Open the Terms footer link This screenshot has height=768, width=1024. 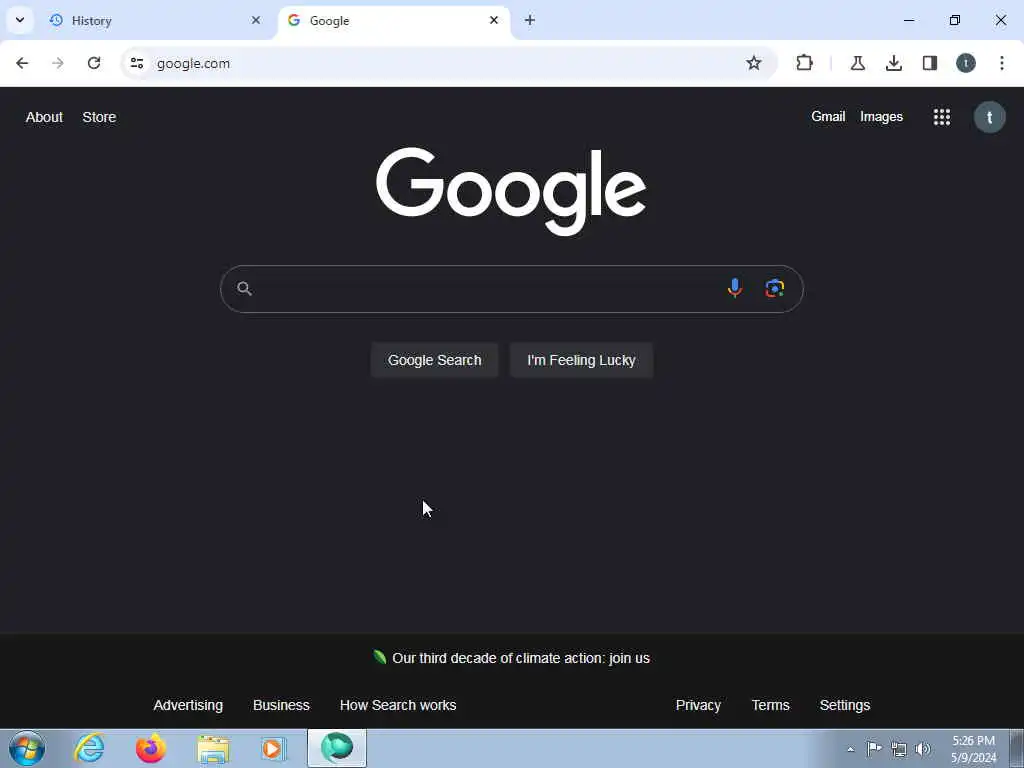(x=771, y=705)
